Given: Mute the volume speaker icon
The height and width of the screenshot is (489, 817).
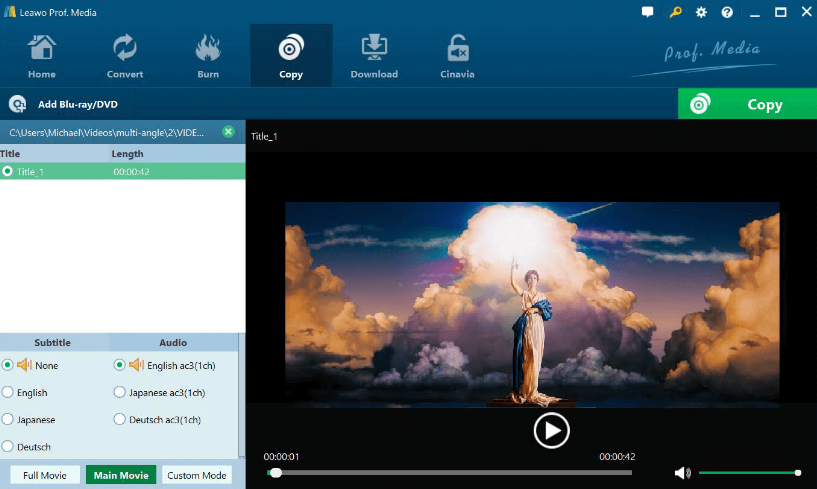Looking at the screenshot, I should click(x=682, y=473).
